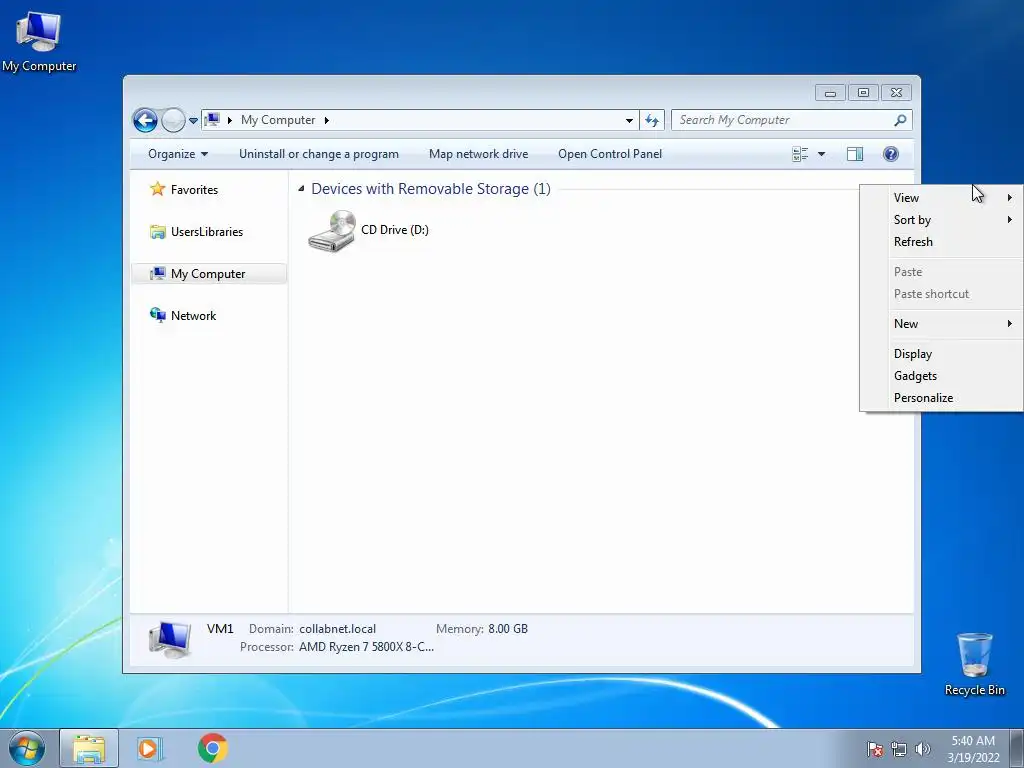The image size is (1024, 768).
Task: Toggle the preview pane button
Action: point(855,154)
